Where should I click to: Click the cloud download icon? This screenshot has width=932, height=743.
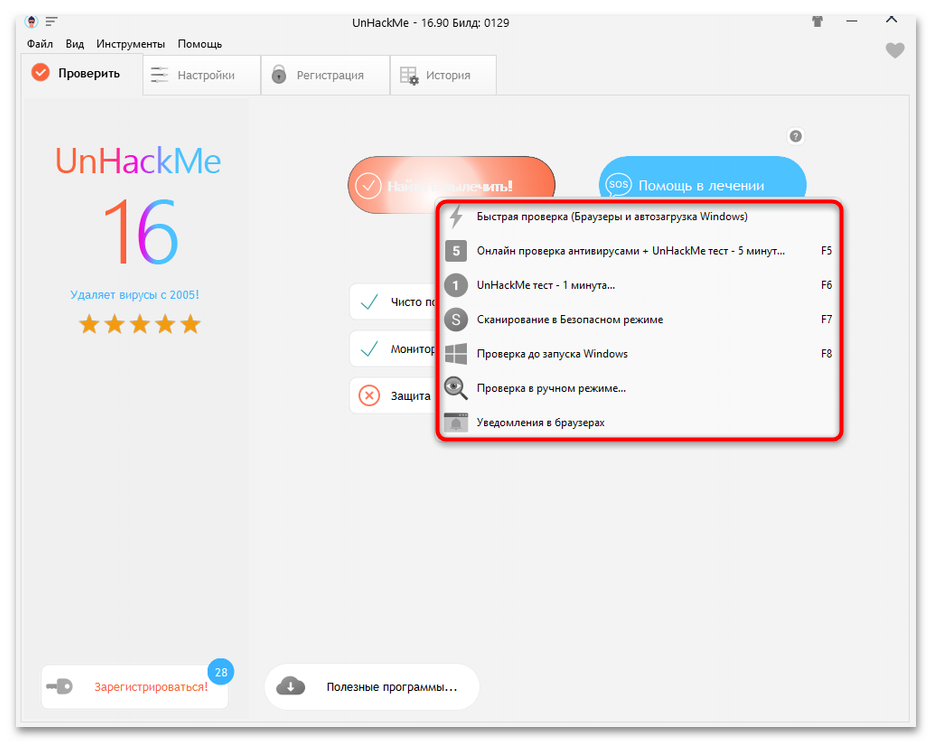(291, 686)
